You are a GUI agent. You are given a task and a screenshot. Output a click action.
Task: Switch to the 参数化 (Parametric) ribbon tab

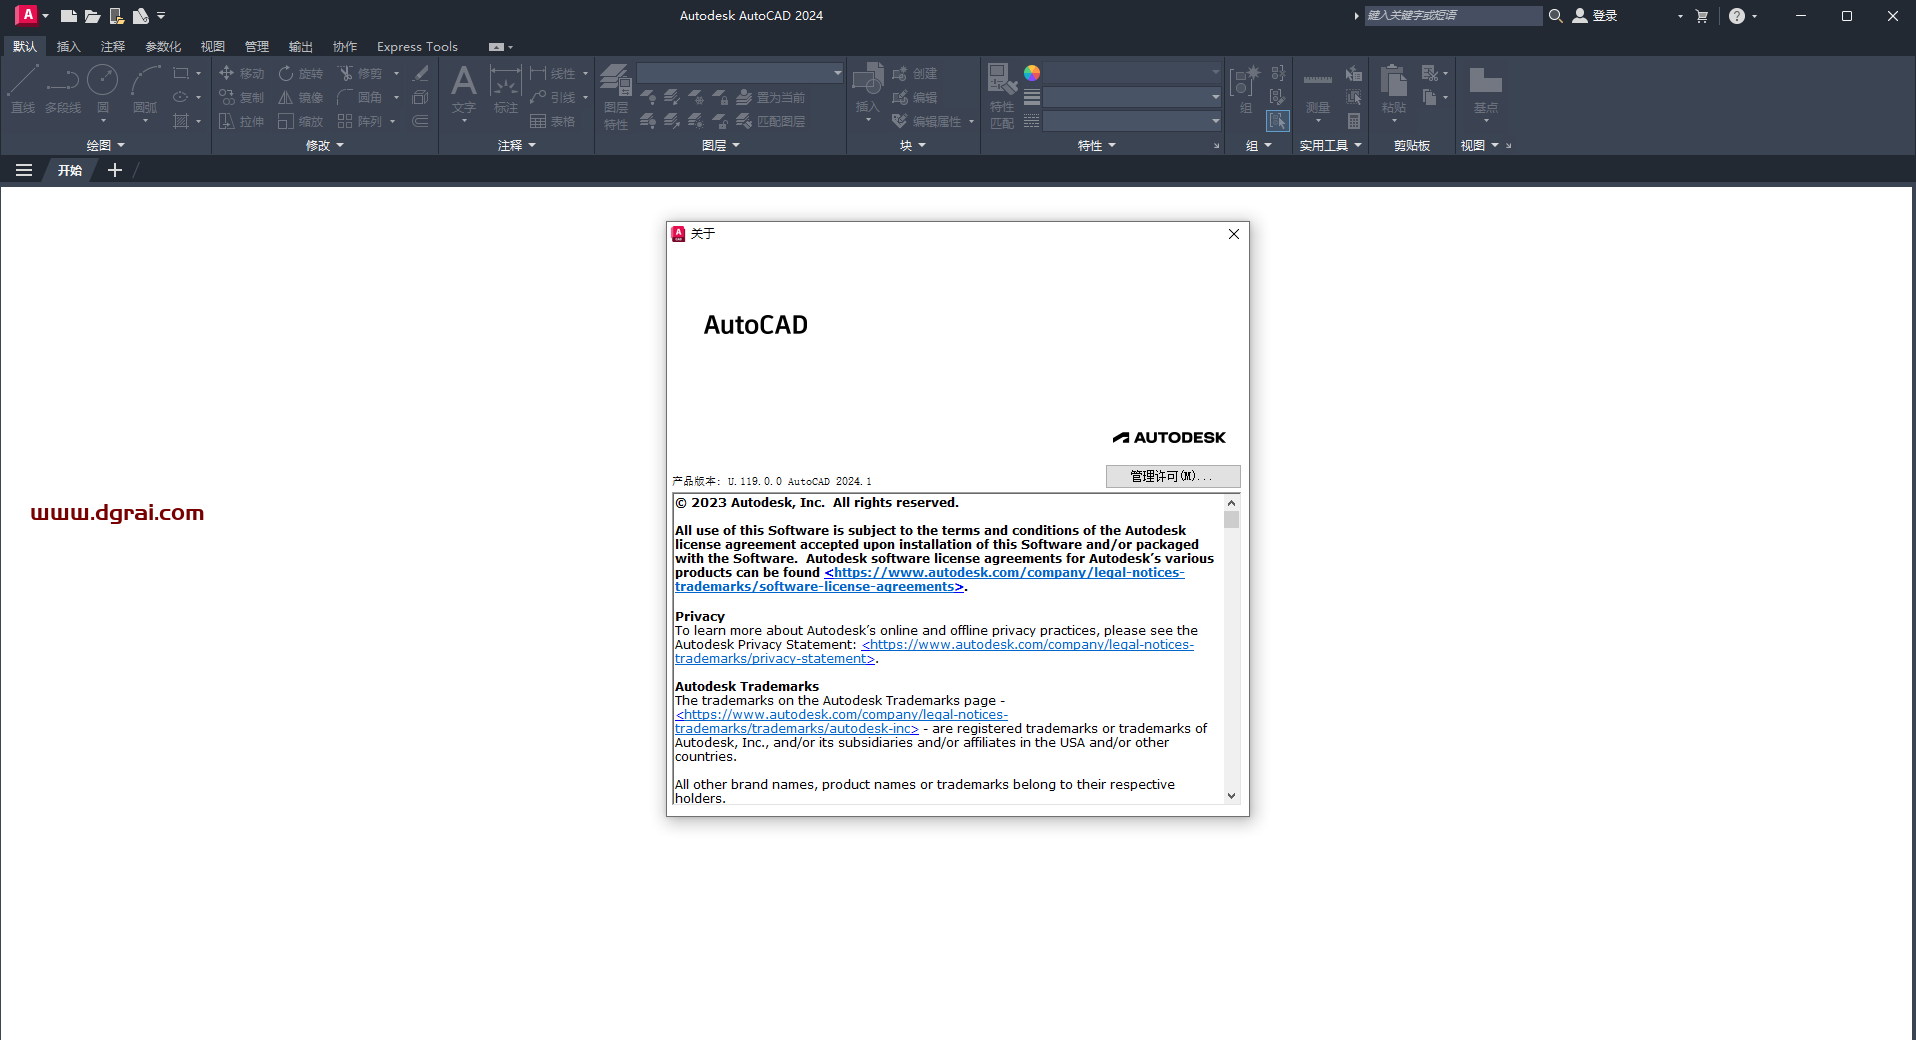[163, 46]
